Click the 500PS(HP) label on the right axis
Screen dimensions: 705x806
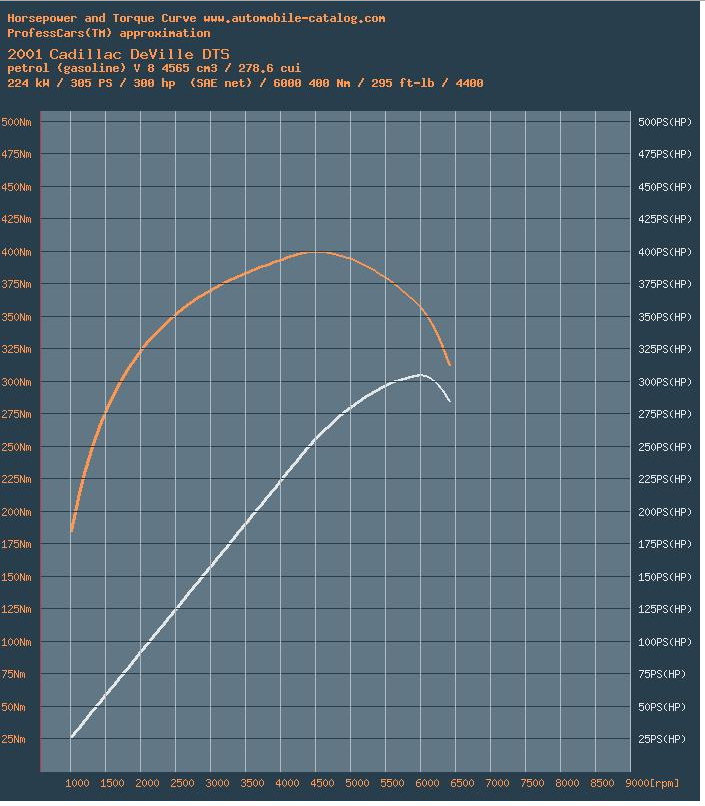click(664, 122)
